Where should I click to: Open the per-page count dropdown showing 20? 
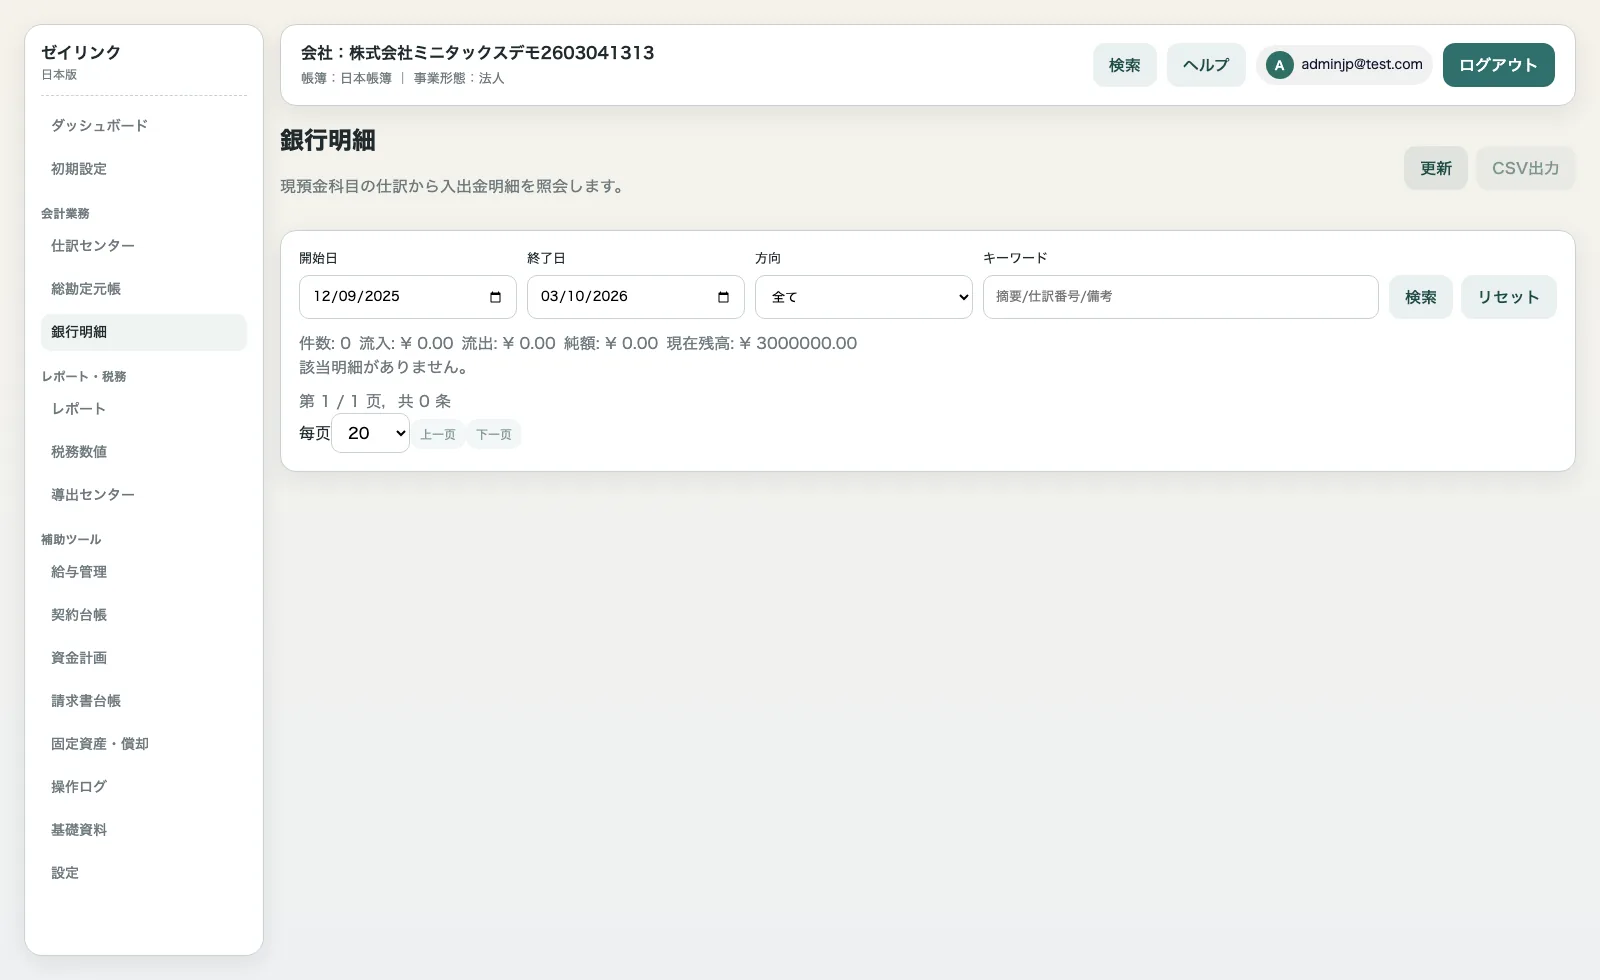click(x=370, y=433)
